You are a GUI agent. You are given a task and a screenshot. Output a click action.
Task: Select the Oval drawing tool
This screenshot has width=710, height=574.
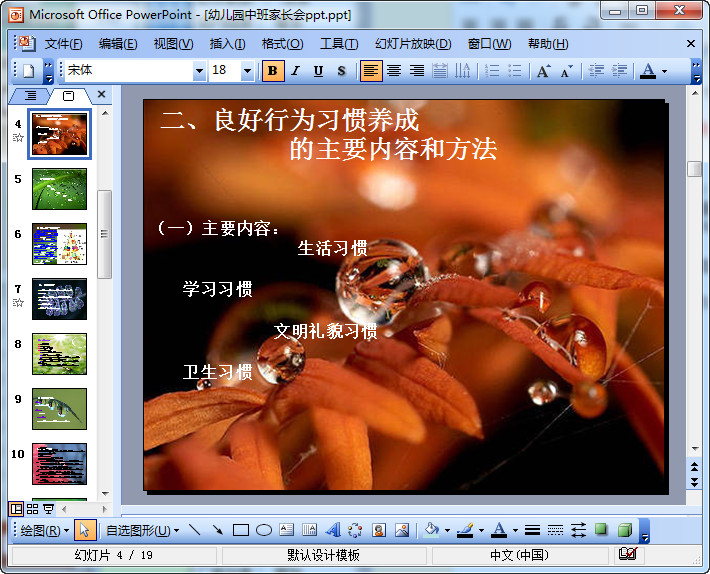(264, 530)
